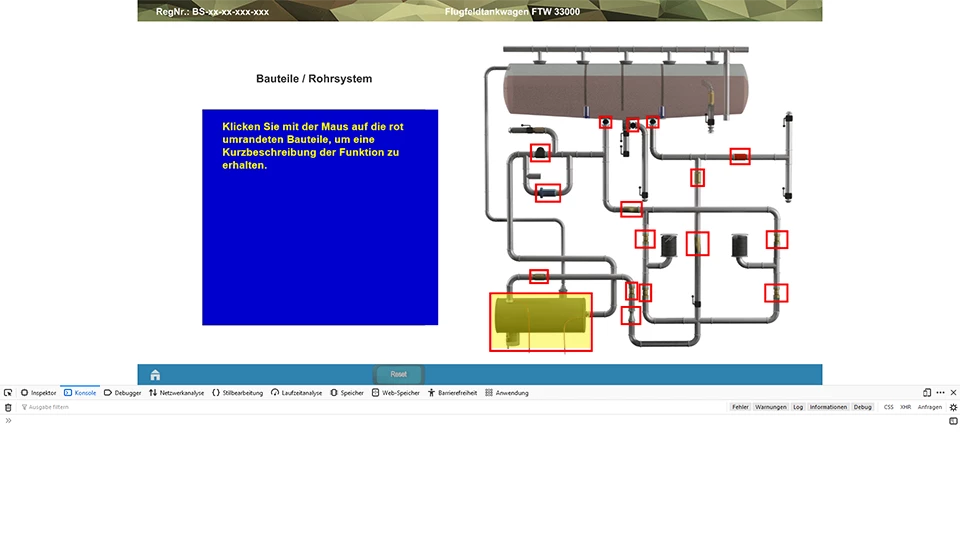The width and height of the screenshot is (960, 540).
Task: Toggle the CSS console filter
Action: (x=888, y=407)
